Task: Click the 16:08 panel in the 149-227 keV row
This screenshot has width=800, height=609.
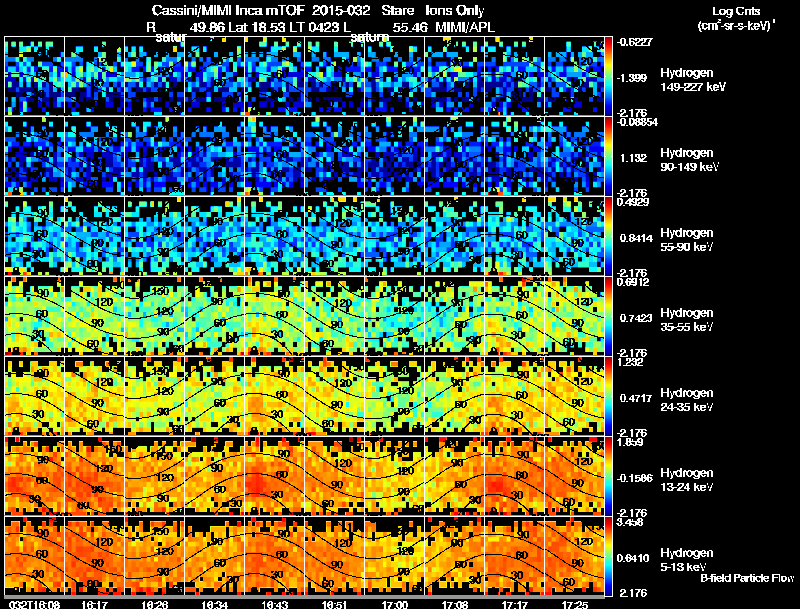Action: click(35, 76)
